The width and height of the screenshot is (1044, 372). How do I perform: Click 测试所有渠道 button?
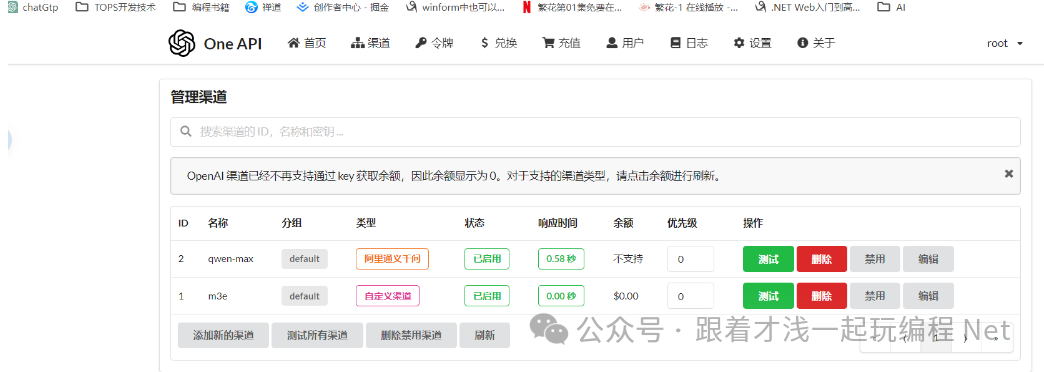(318, 335)
